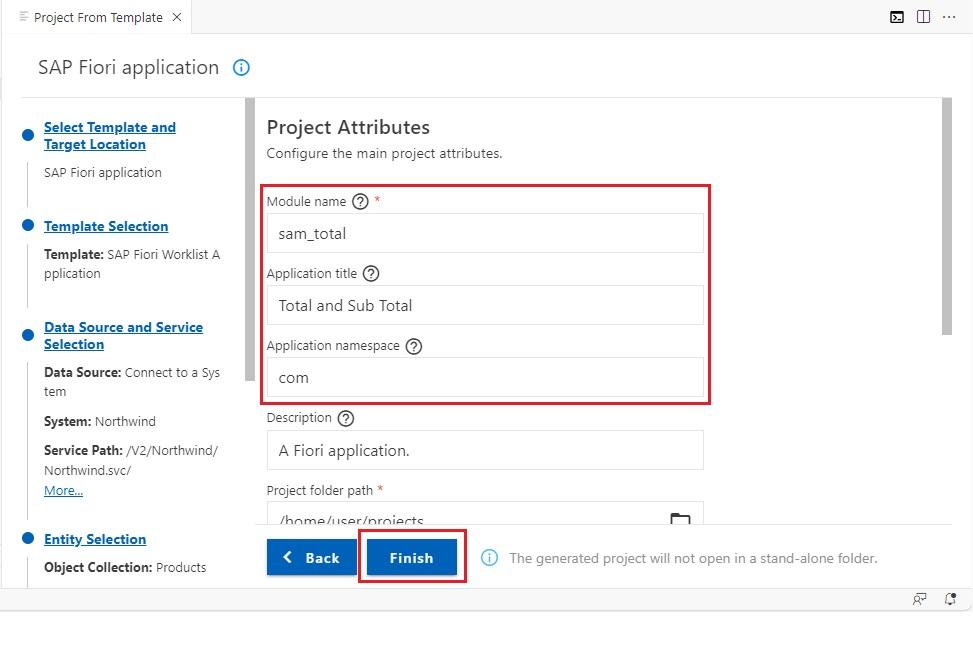Go to Template Selection step

(x=106, y=227)
